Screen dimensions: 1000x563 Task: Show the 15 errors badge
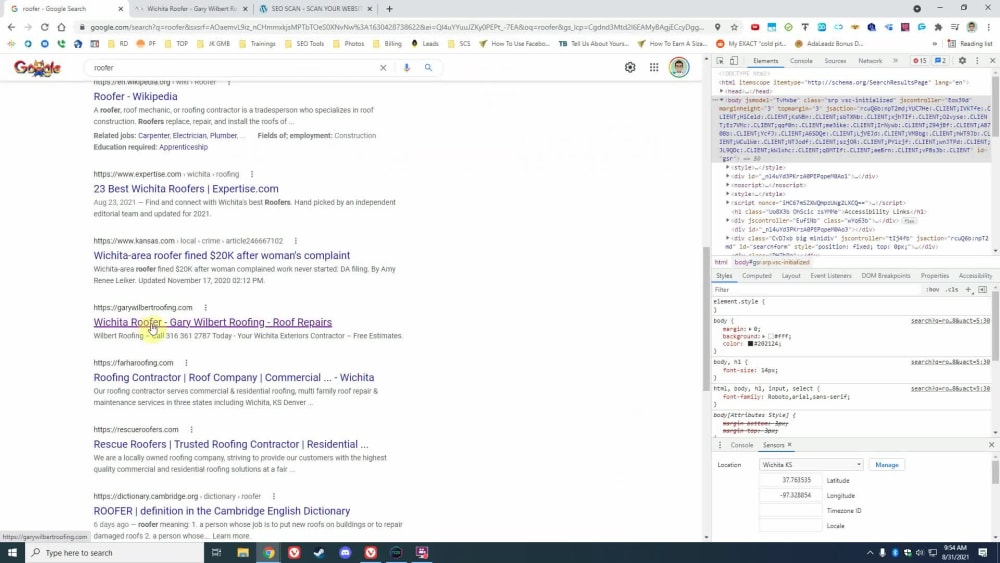[920, 61]
